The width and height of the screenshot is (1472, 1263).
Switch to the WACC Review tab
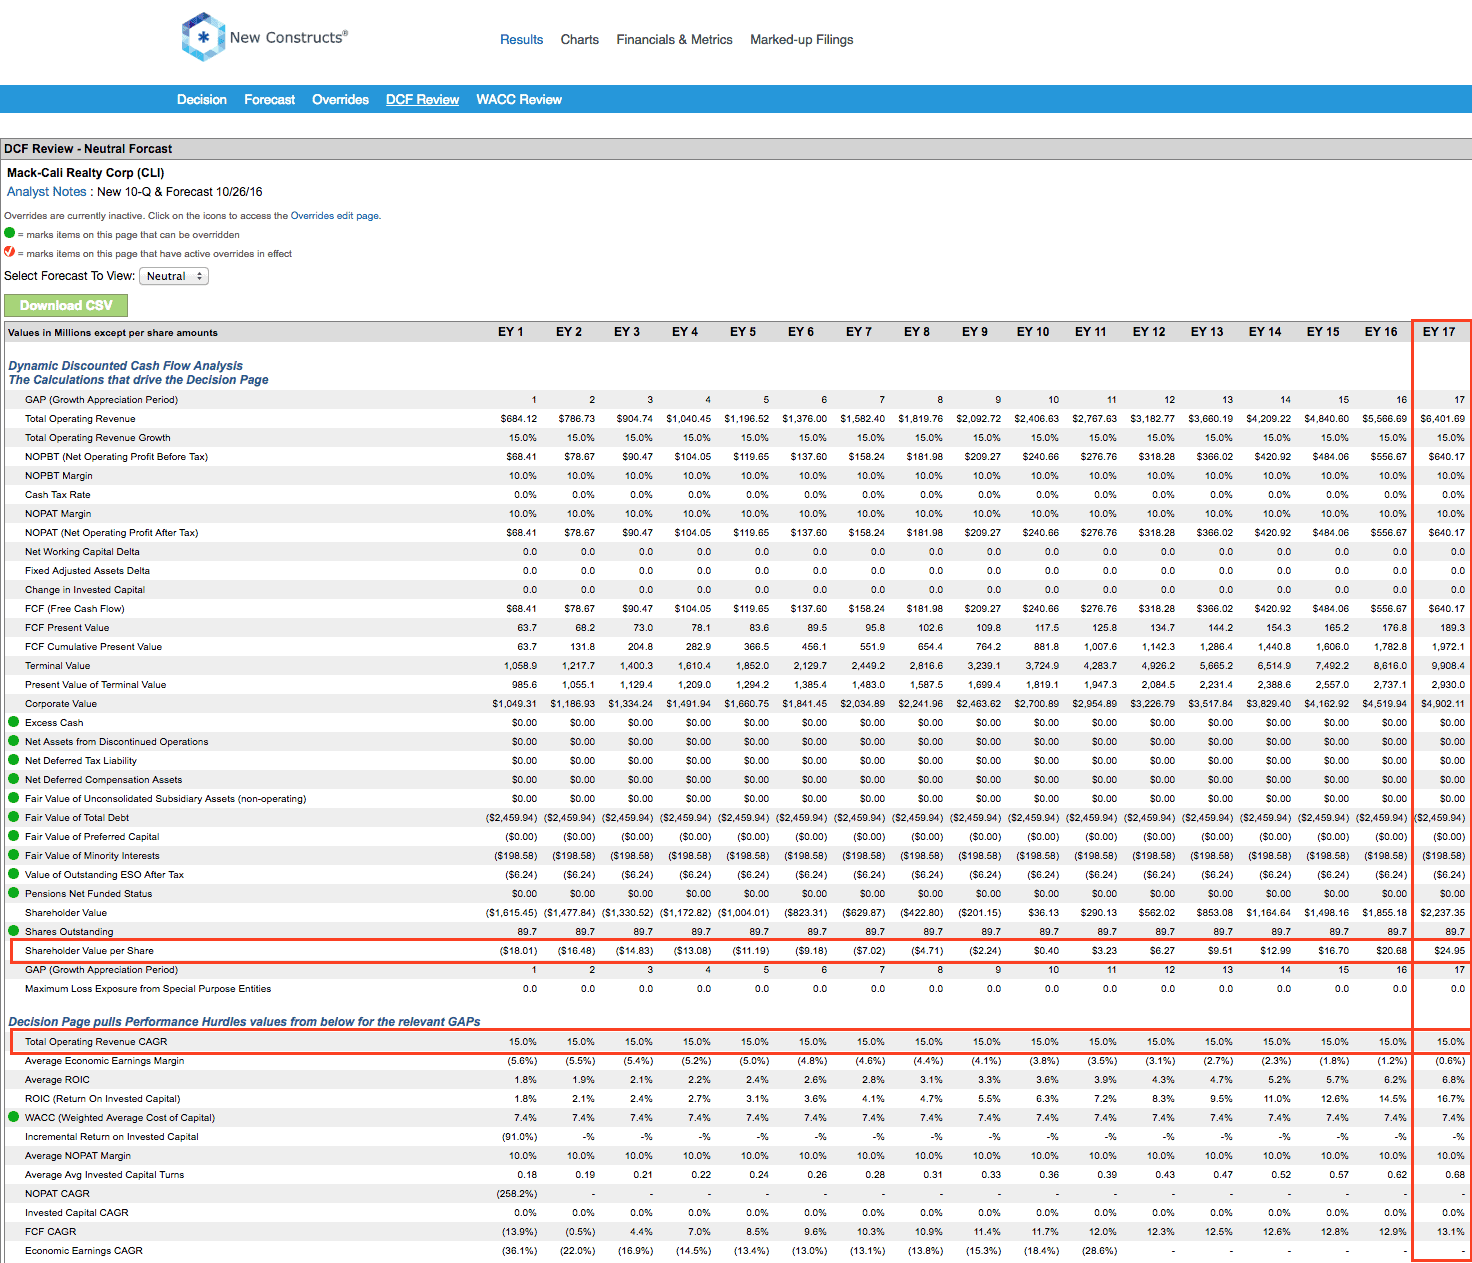pos(519,100)
